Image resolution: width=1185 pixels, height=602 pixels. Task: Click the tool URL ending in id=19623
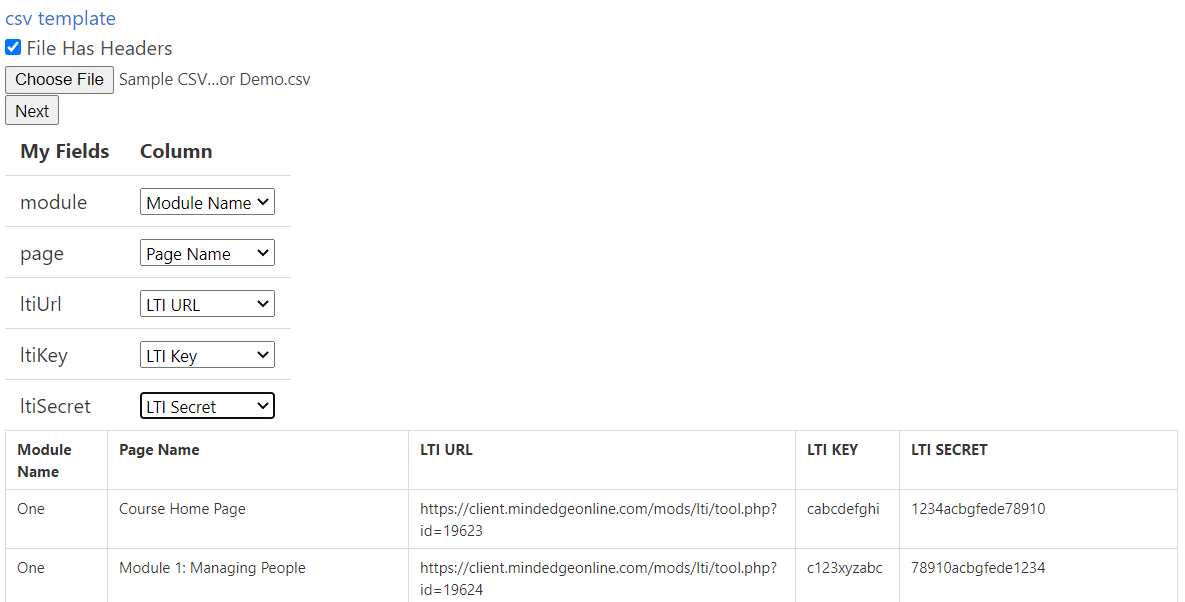[597, 518]
